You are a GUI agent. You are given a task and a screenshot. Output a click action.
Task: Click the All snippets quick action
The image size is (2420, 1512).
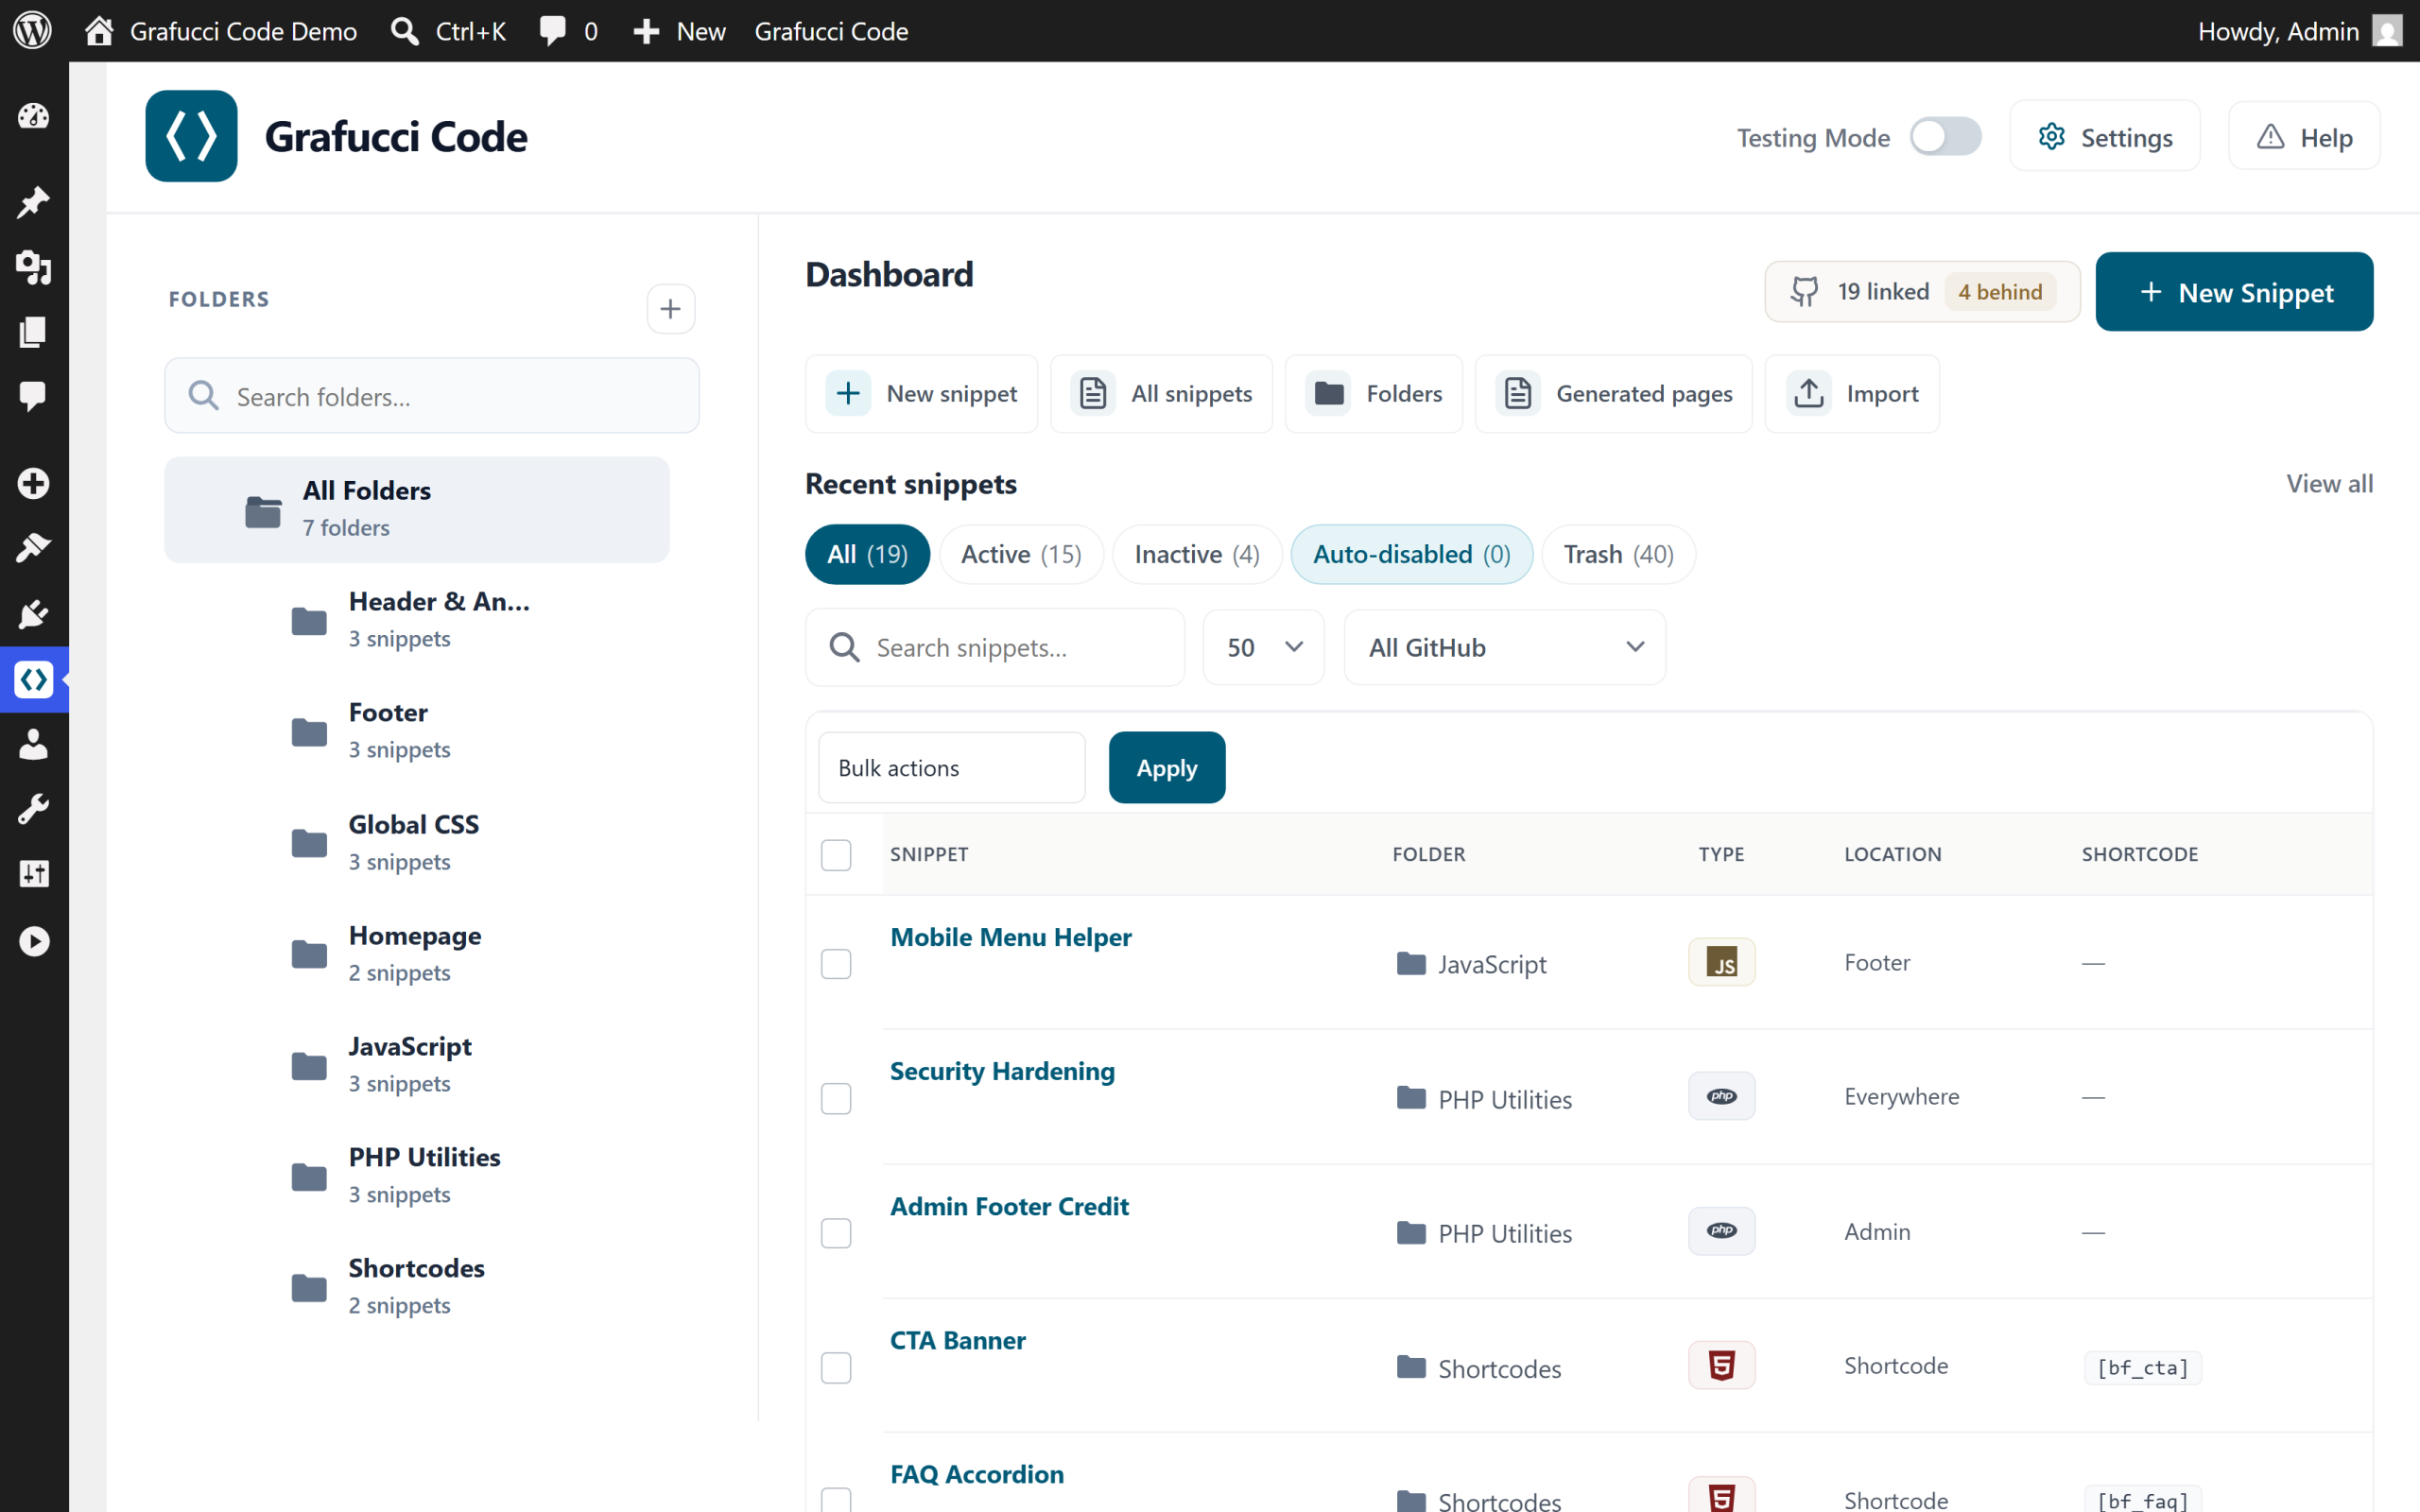[x=1161, y=393]
